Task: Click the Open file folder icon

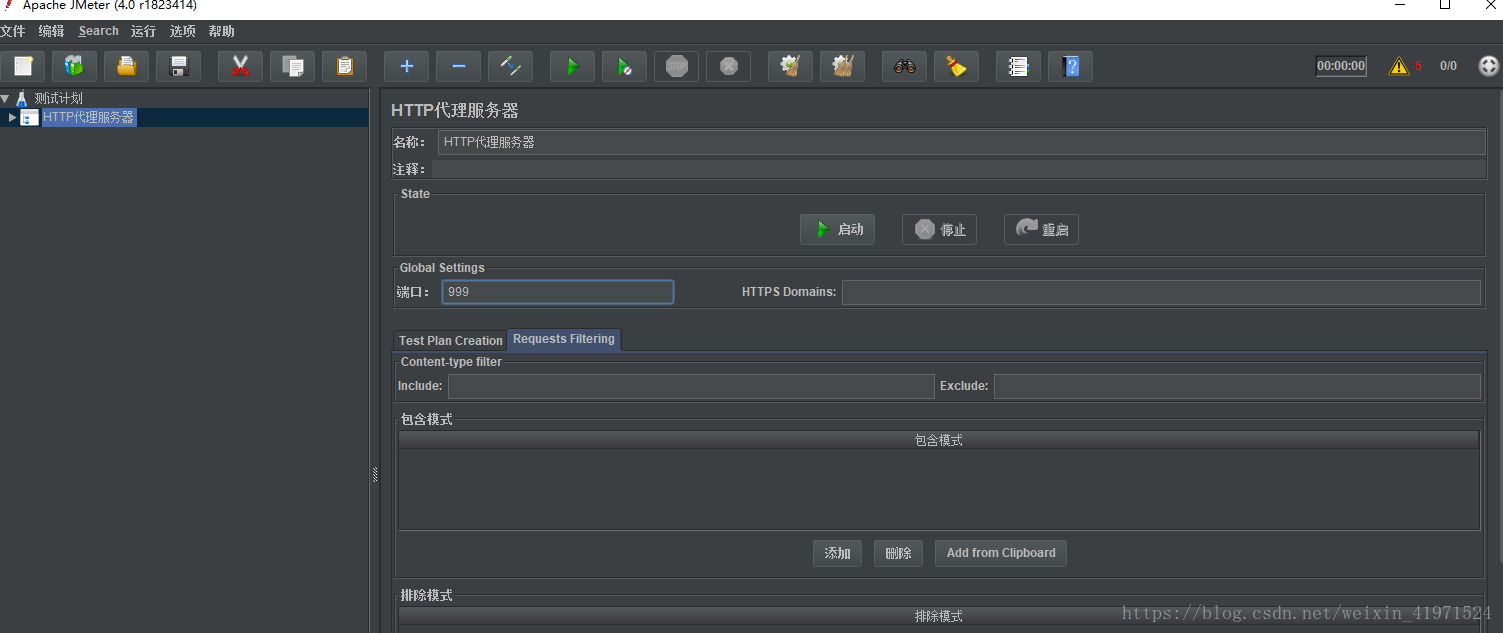Action: (127, 67)
